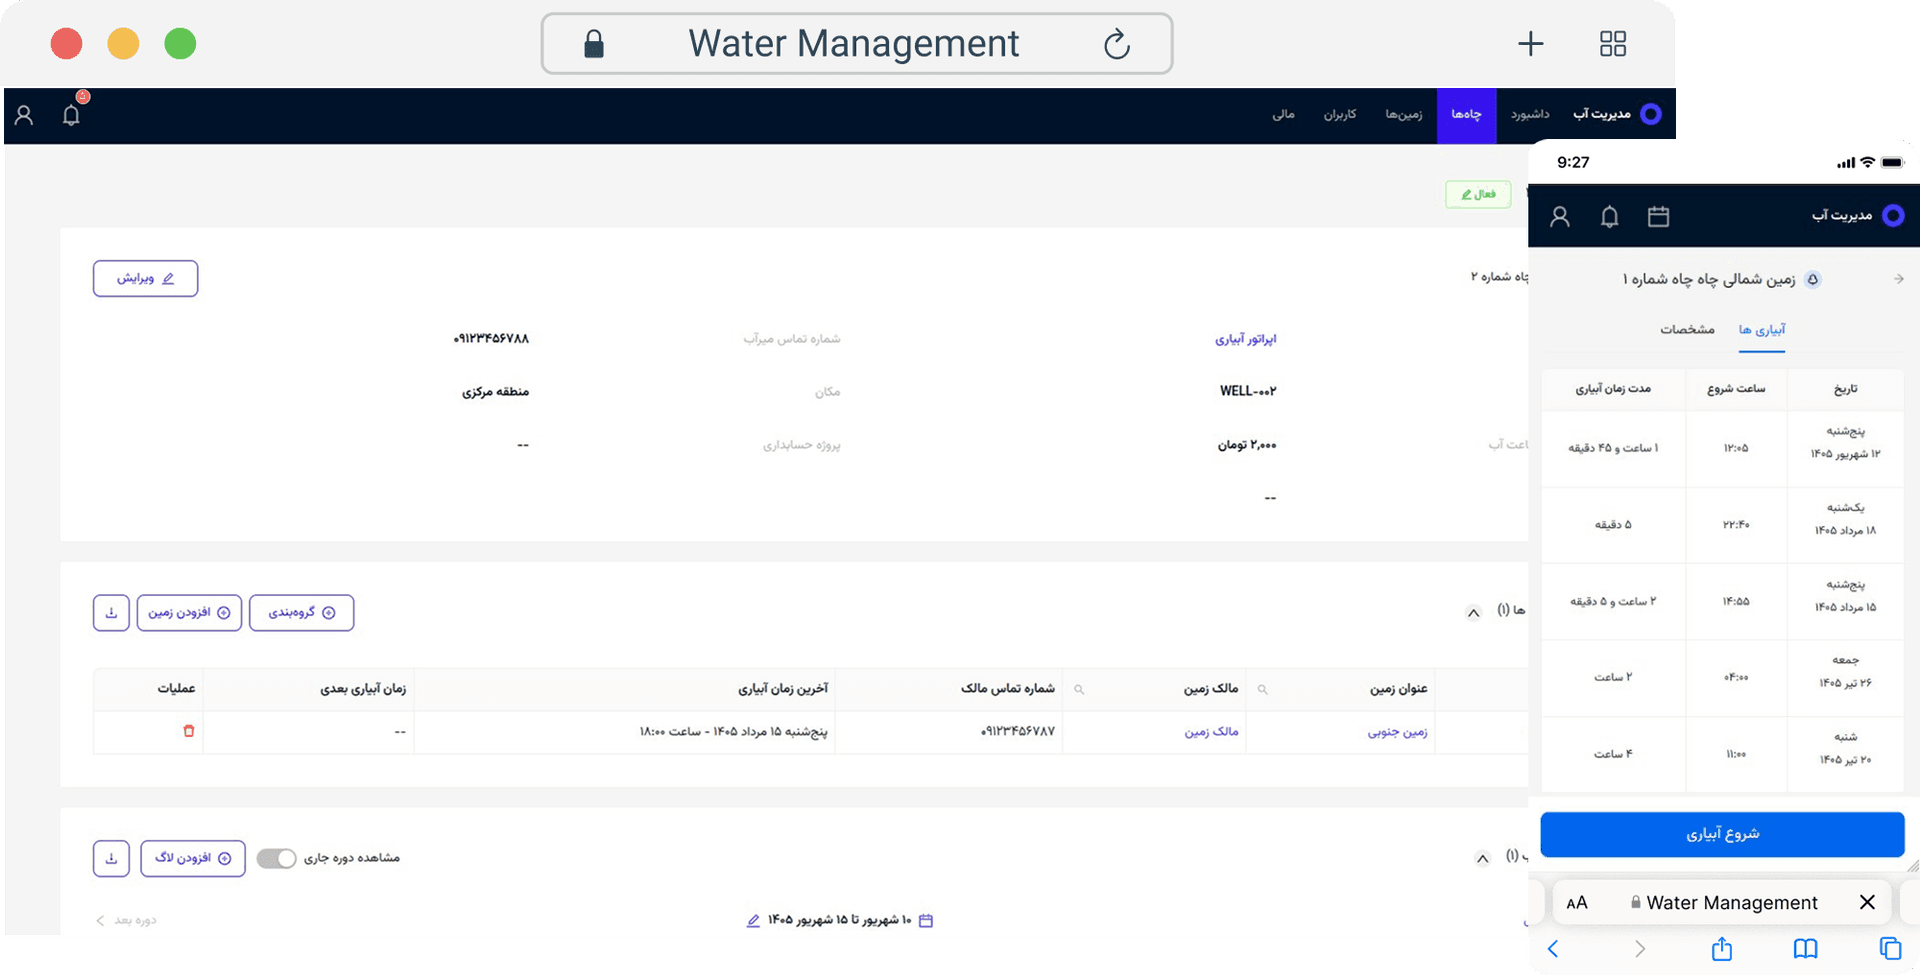Open mobile calendar icon

tap(1659, 216)
